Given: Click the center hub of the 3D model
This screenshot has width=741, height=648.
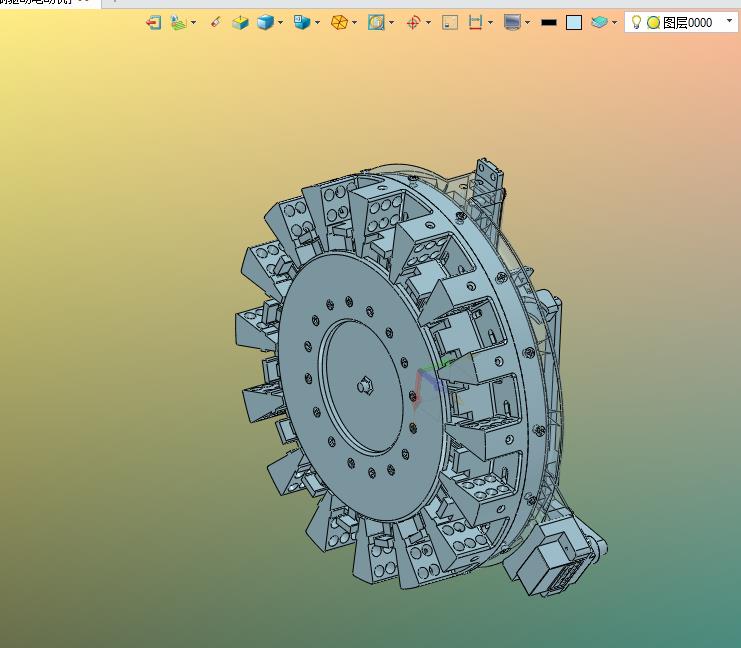Looking at the screenshot, I should pos(365,386).
